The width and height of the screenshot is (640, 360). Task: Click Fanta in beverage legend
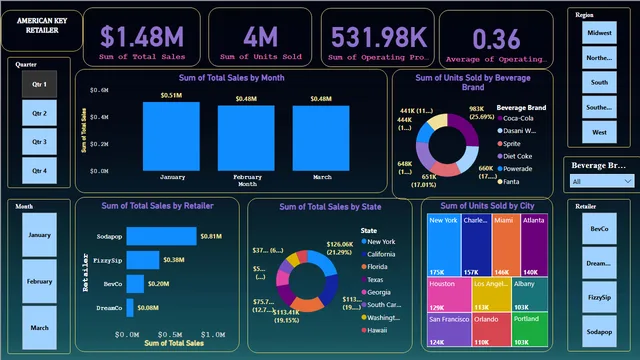tap(508, 182)
